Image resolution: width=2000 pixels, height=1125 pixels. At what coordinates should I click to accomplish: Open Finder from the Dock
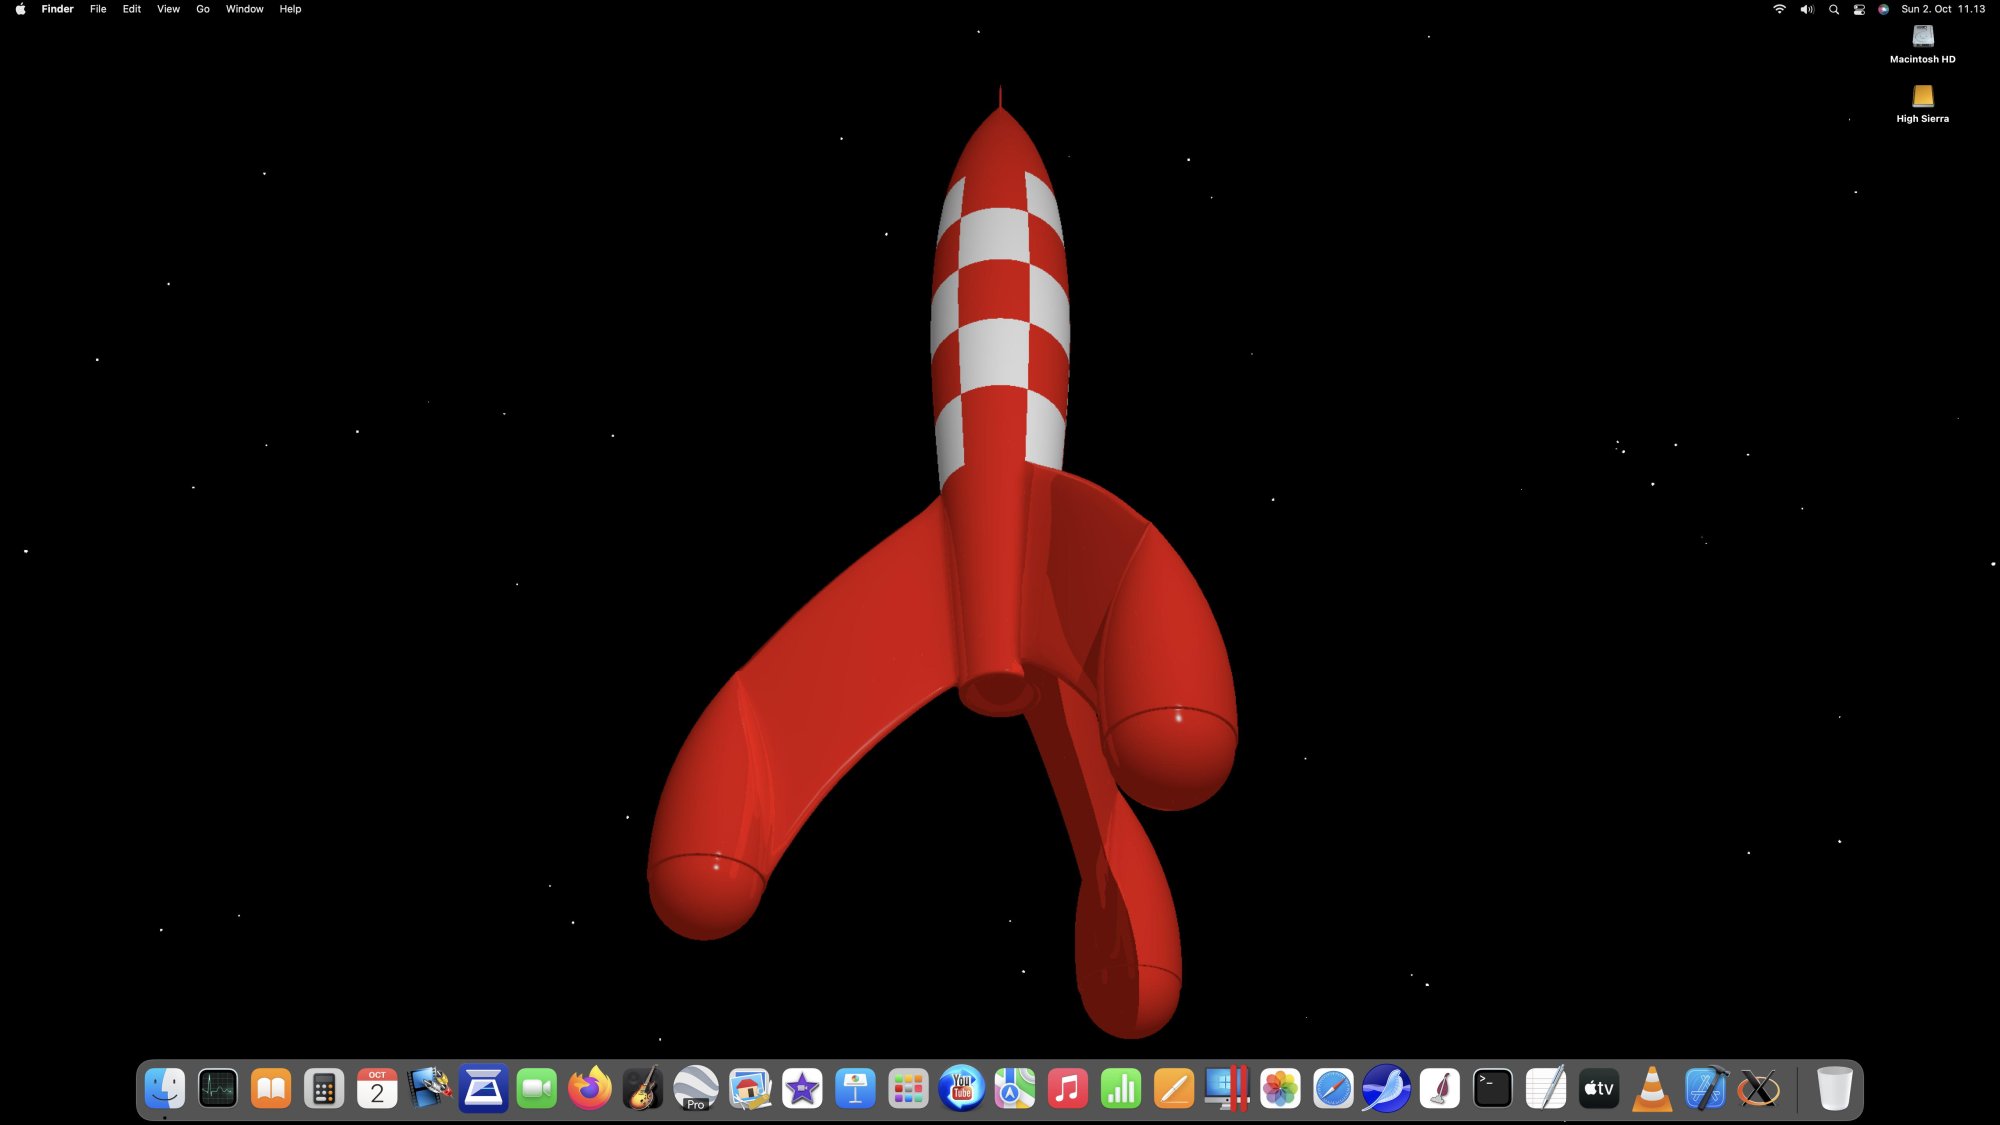pyautogui.click(x=164, y=1088)
